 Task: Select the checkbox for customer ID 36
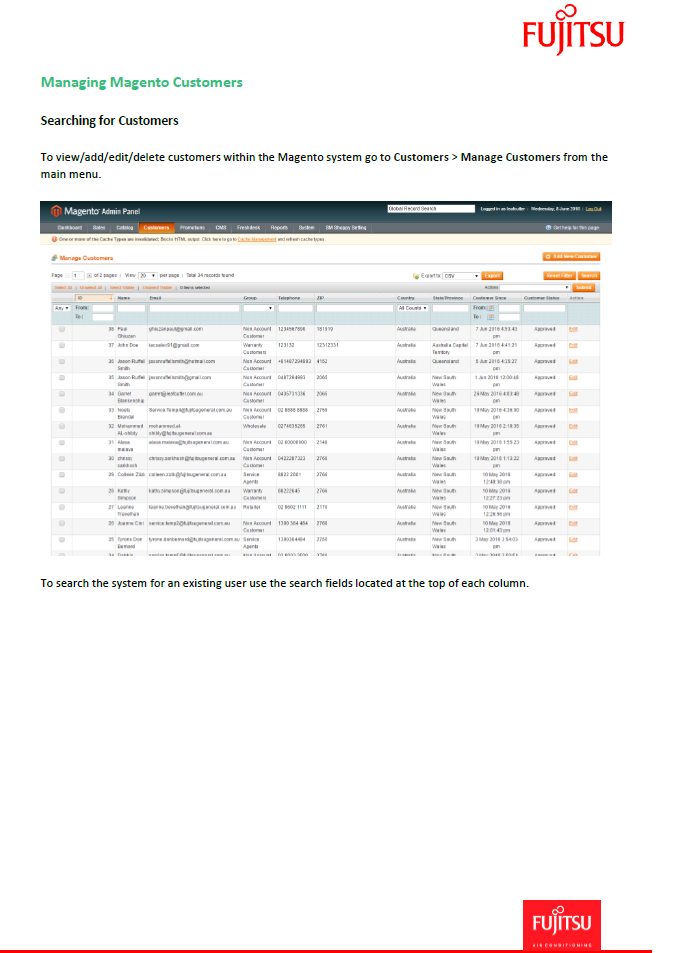(62, 362)
